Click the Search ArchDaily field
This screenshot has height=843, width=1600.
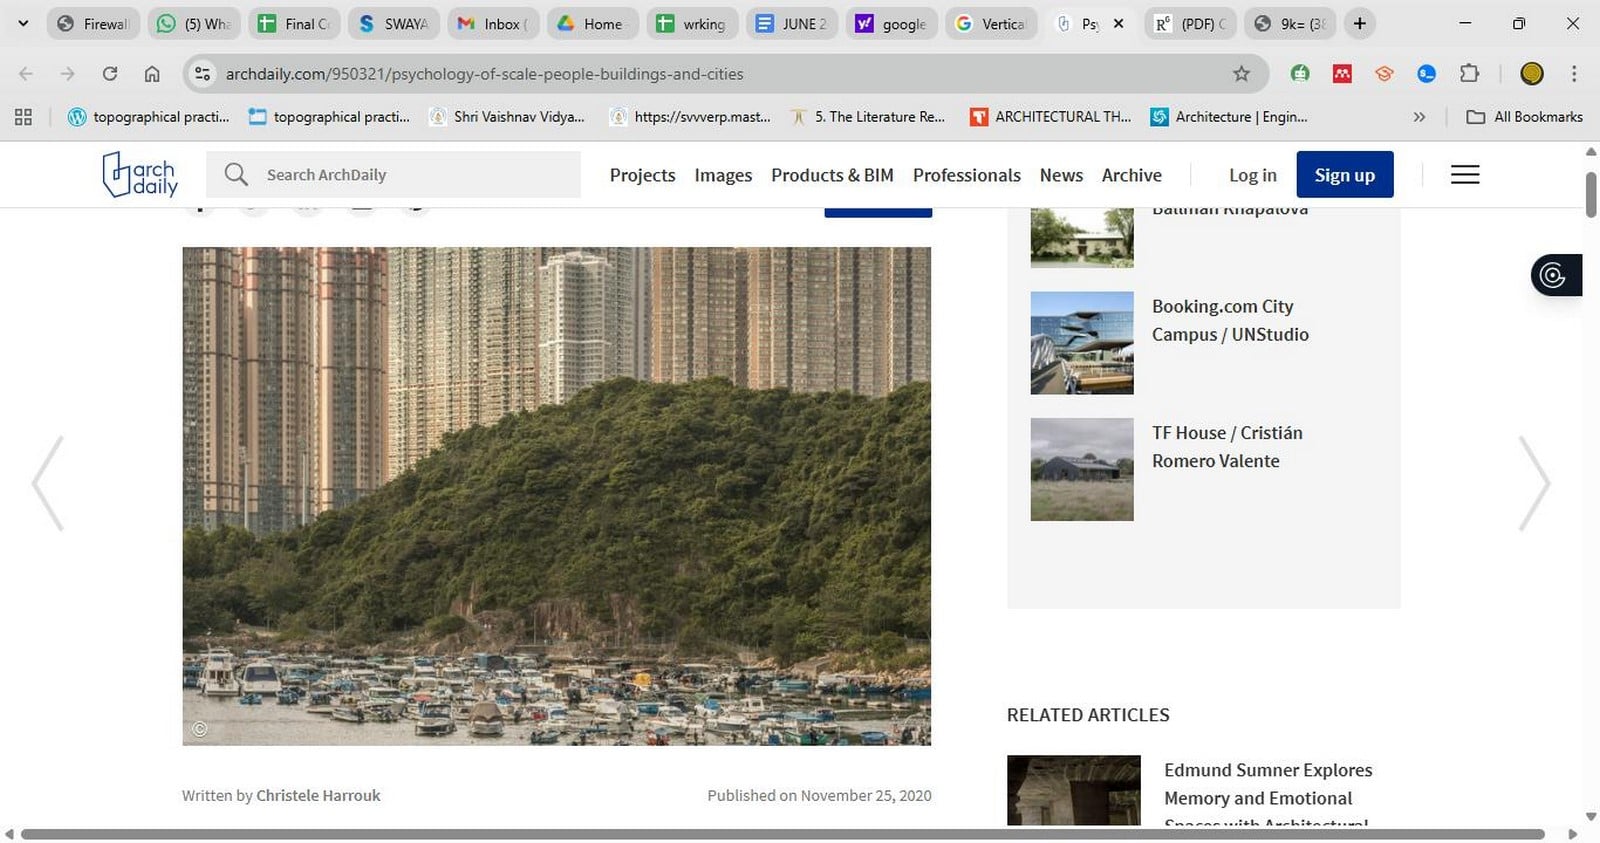pos(393,175)
